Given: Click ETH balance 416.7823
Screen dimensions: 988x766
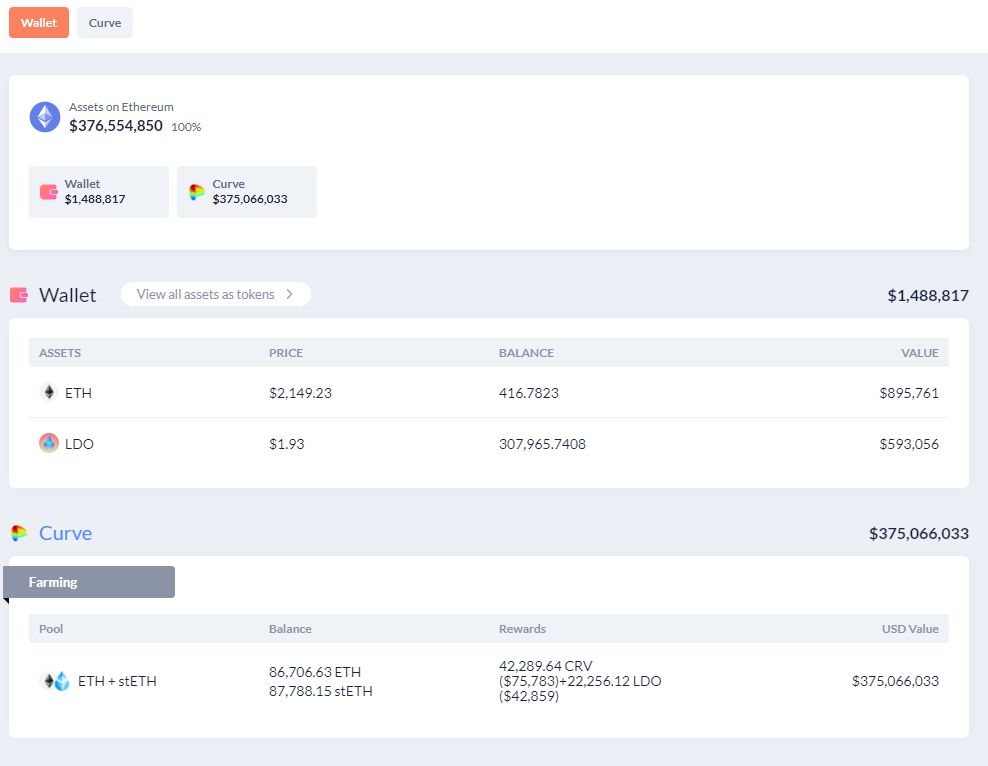Looking at the screenshot, I should point(529,393).
